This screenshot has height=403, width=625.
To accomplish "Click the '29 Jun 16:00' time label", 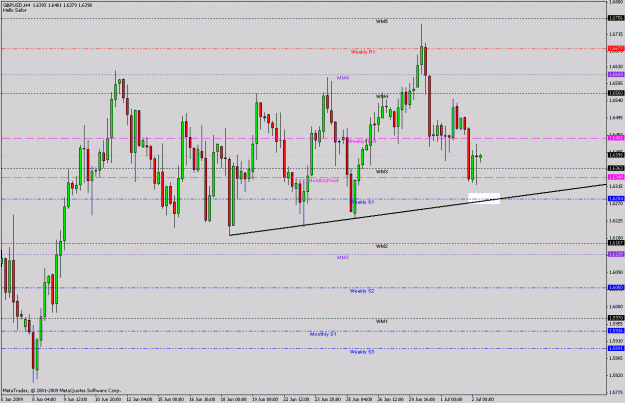I will click(x=422, y=399).
